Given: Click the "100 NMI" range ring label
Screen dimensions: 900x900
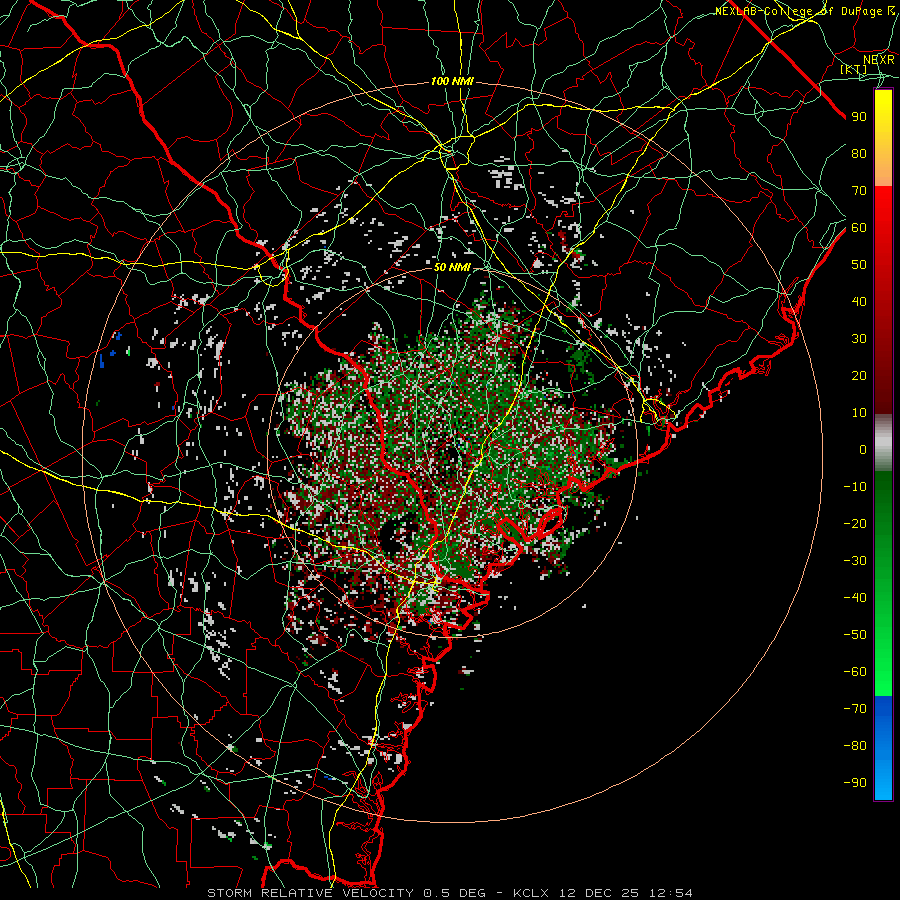Looking at the screenshot, I should pos(452,82).
